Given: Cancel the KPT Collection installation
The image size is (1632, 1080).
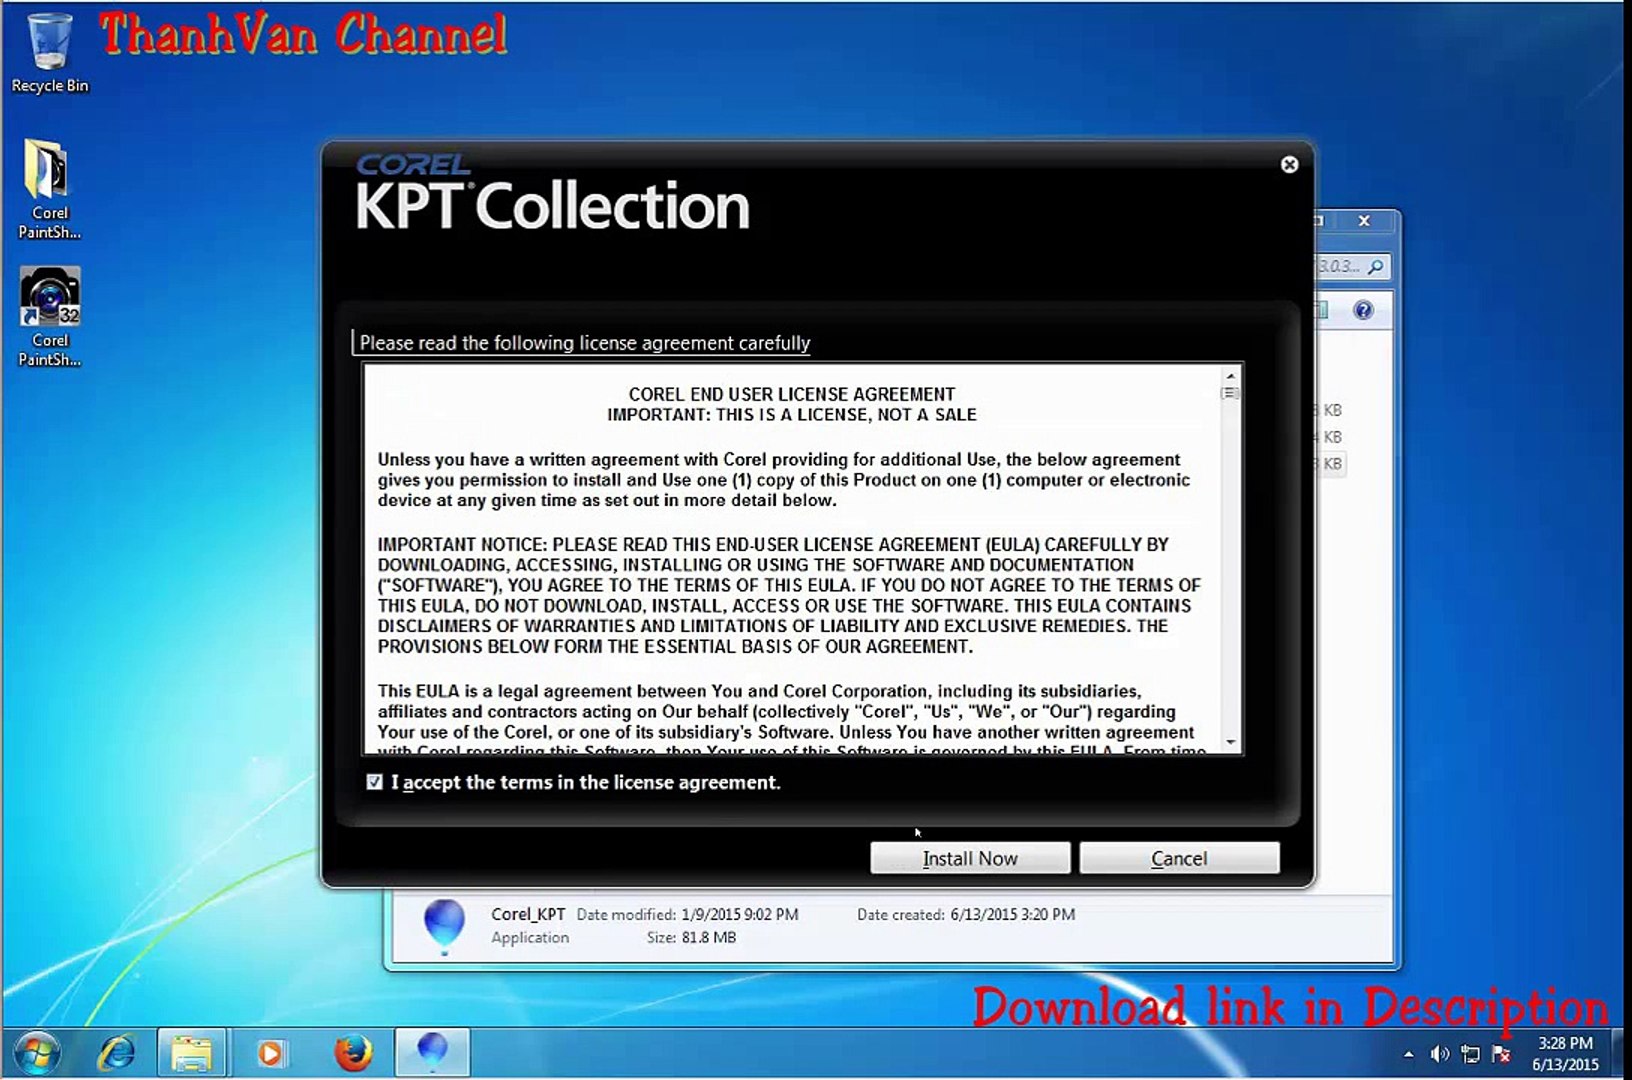Looking at the screenshot, I should [1179, 858].
